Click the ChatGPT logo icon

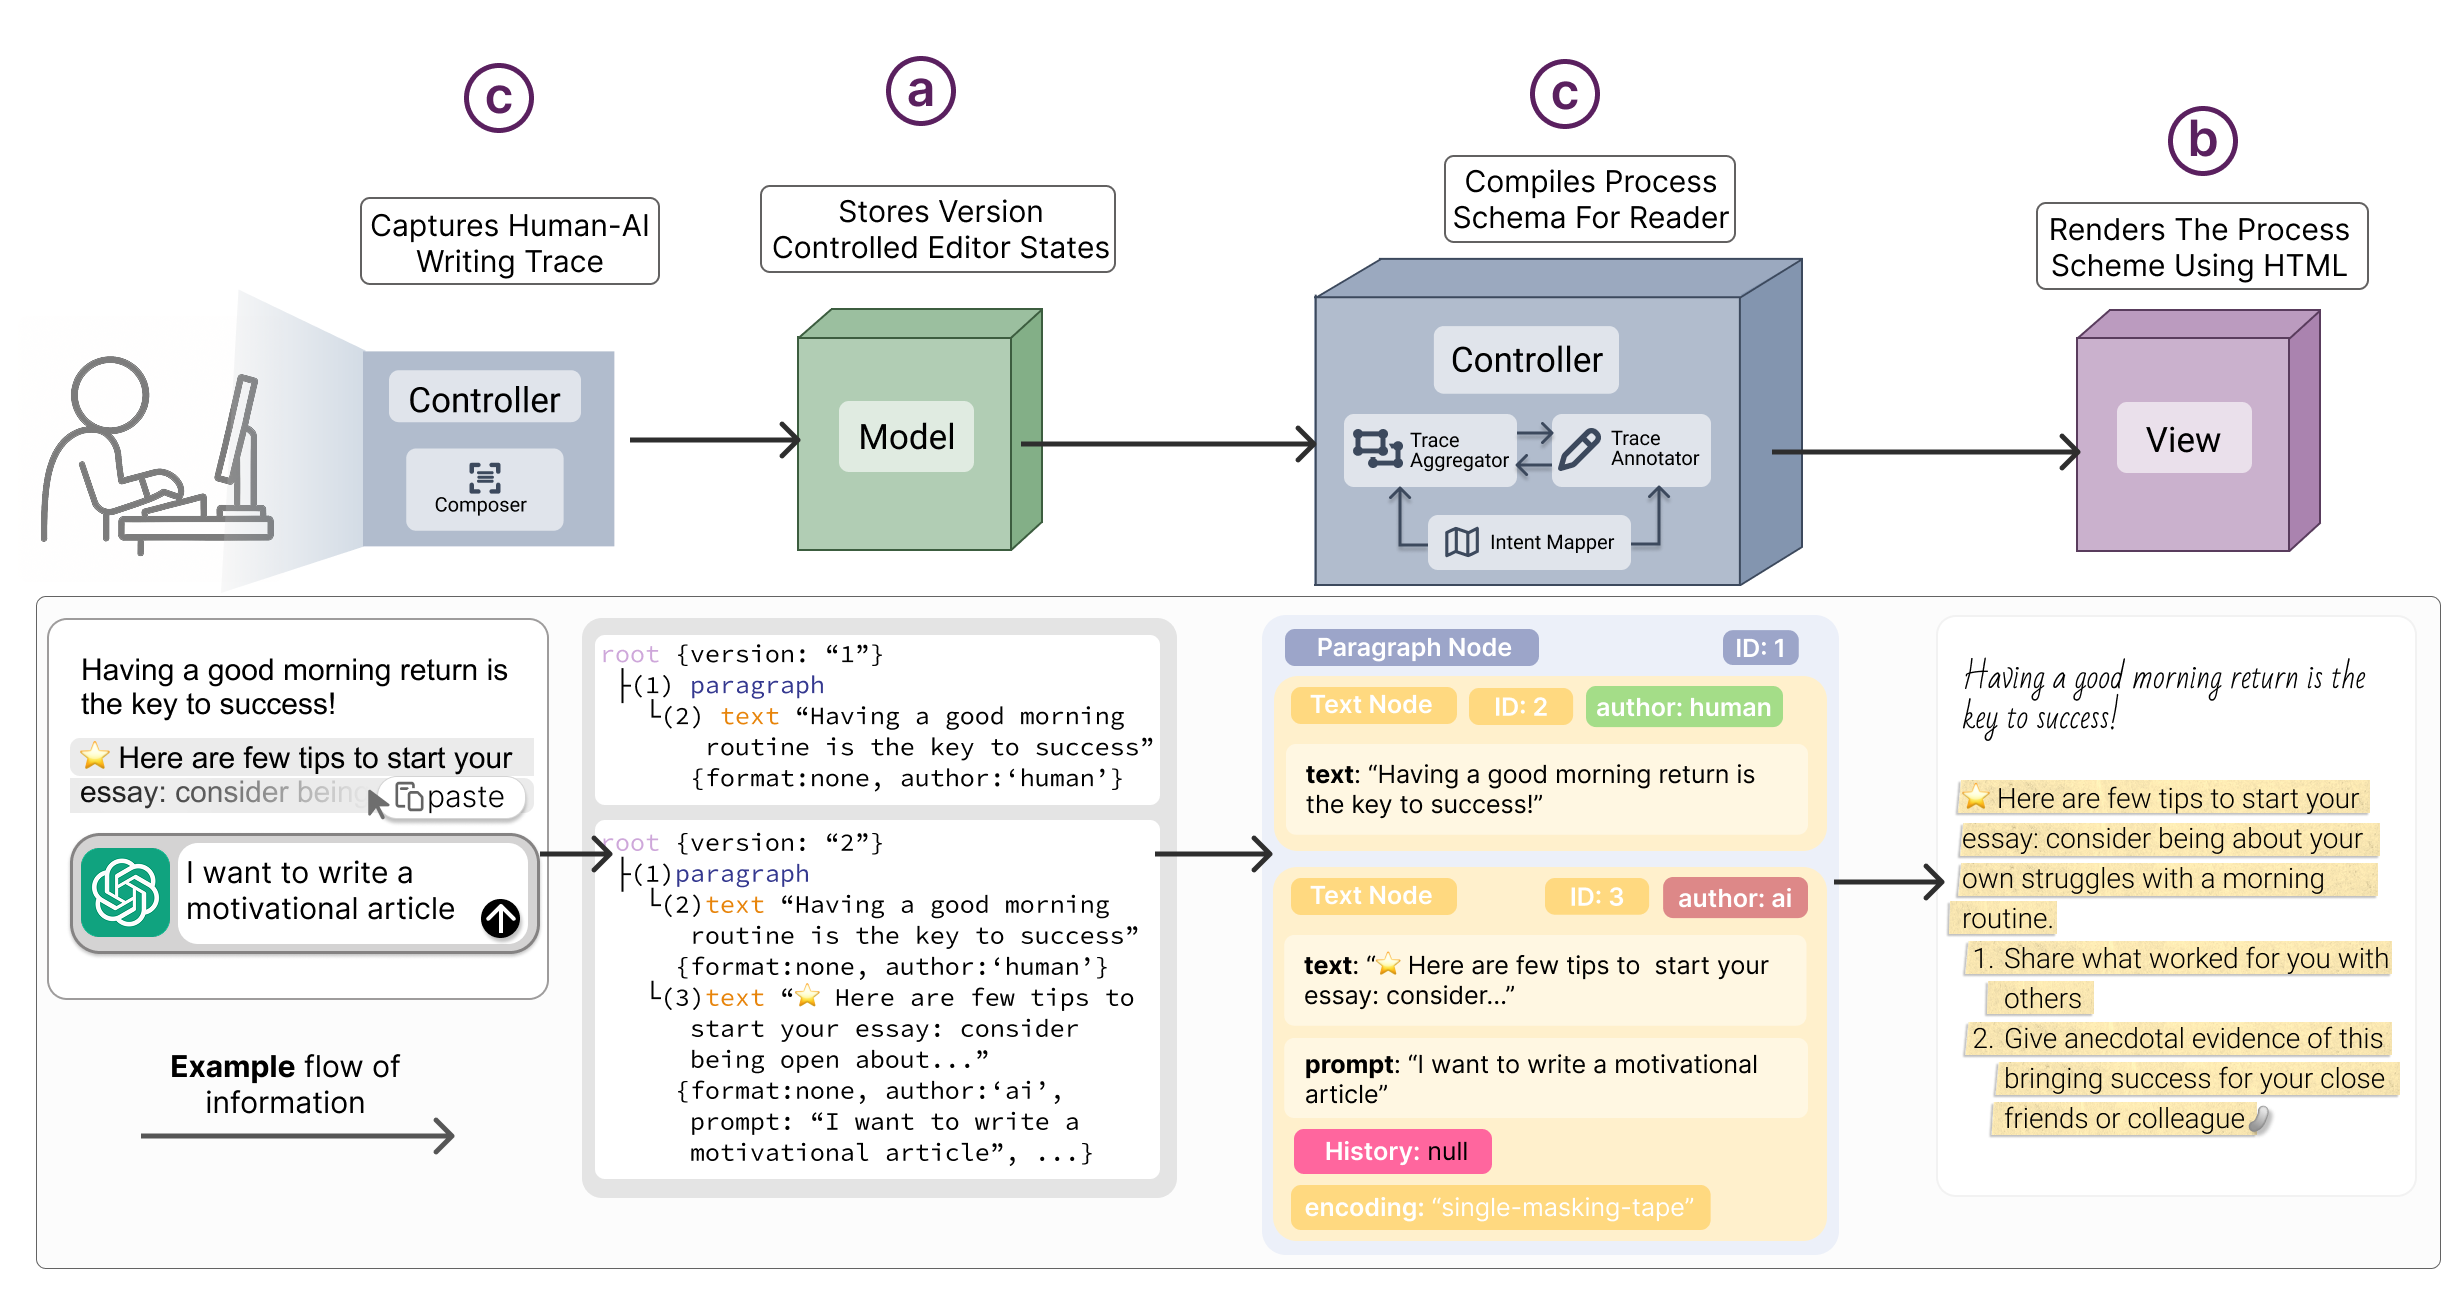tap(125, 892)
